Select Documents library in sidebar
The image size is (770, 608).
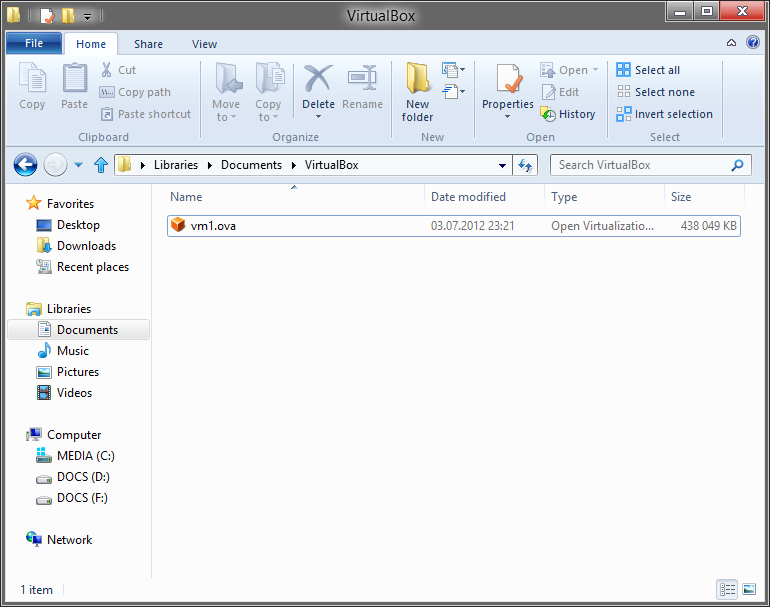pyautogui.click(x=79, y=330)
